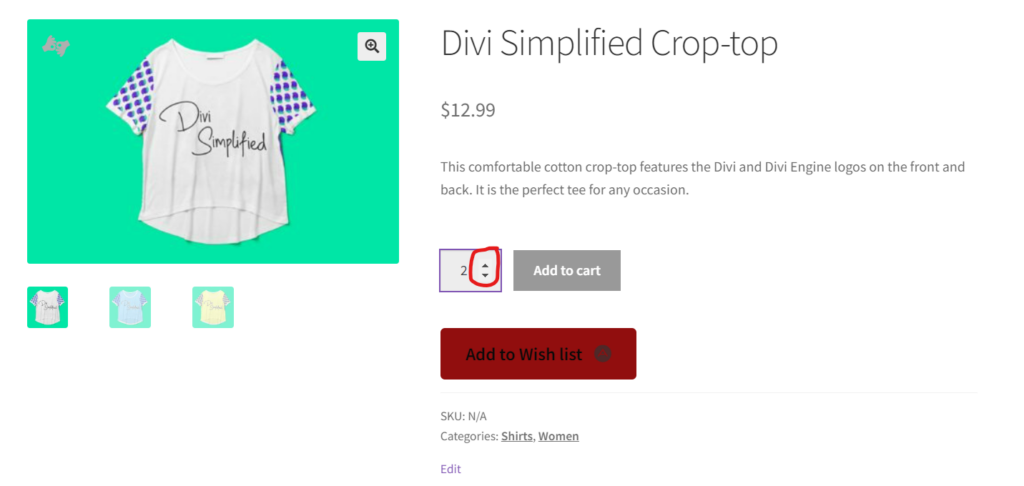Open the Shirts category link
Viewport: 1024px width, 486px height.
tap(517, 436)
